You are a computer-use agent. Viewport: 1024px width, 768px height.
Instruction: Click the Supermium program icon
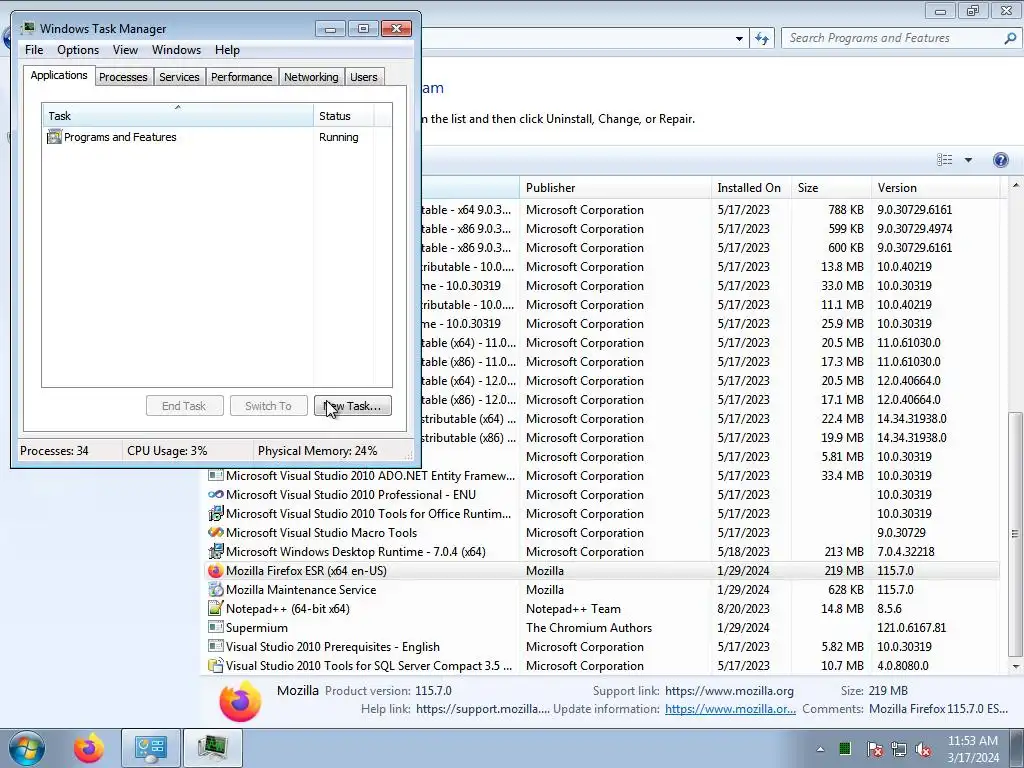[x=216, y=628]
